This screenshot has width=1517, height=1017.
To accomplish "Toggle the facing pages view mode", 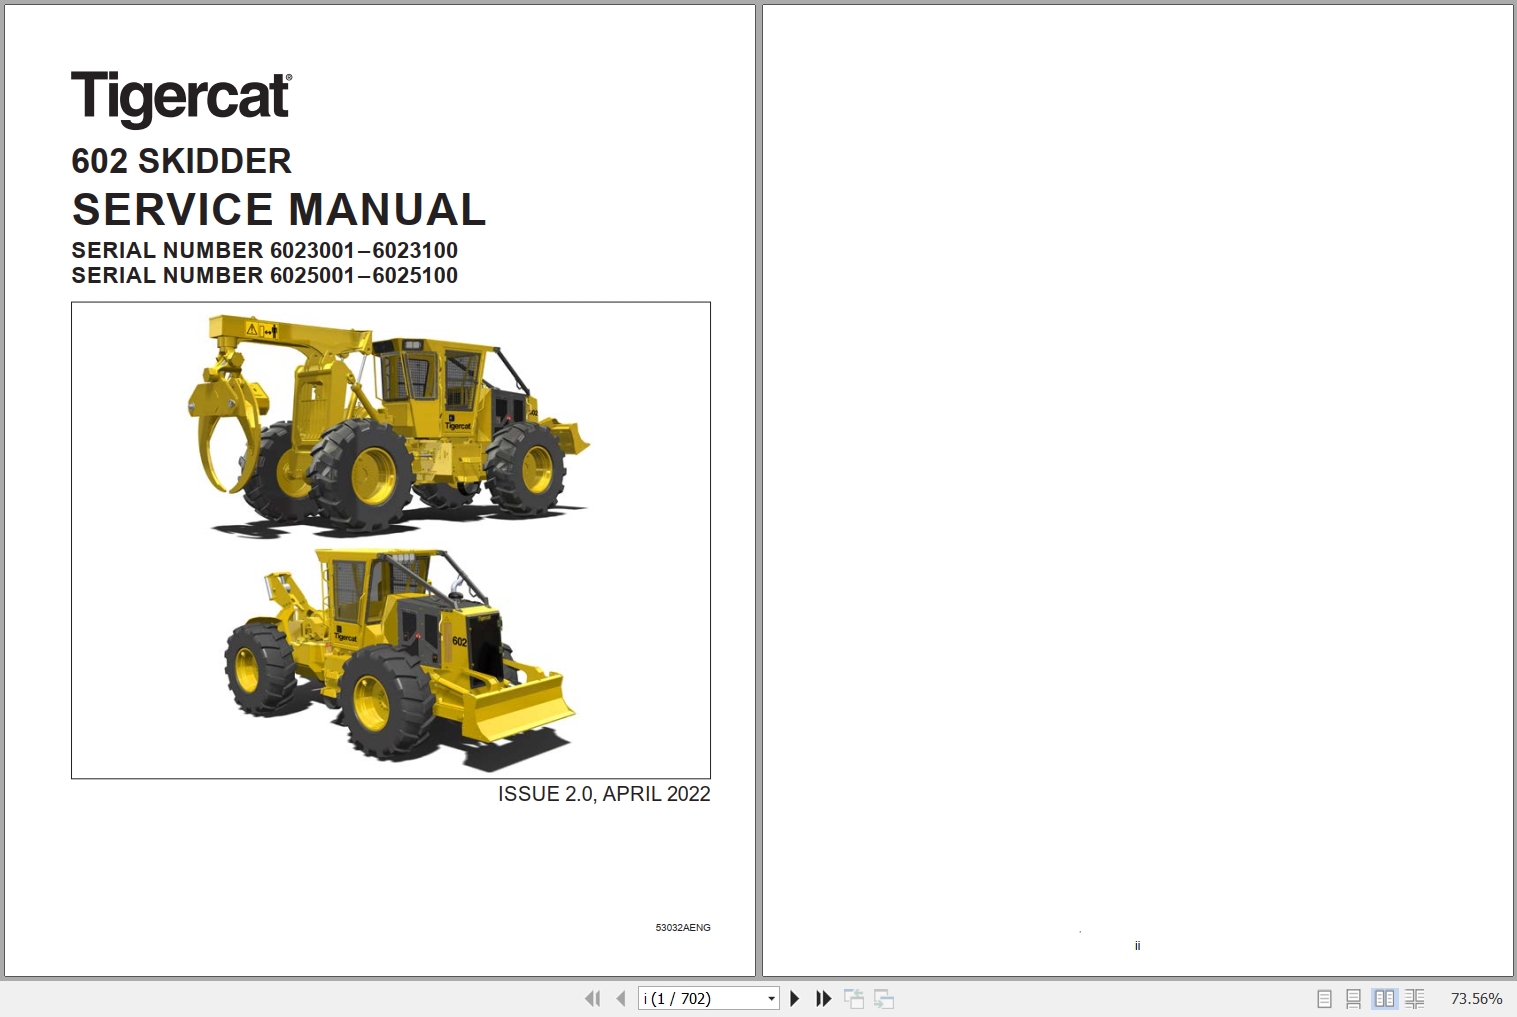I will point(1385,998).
